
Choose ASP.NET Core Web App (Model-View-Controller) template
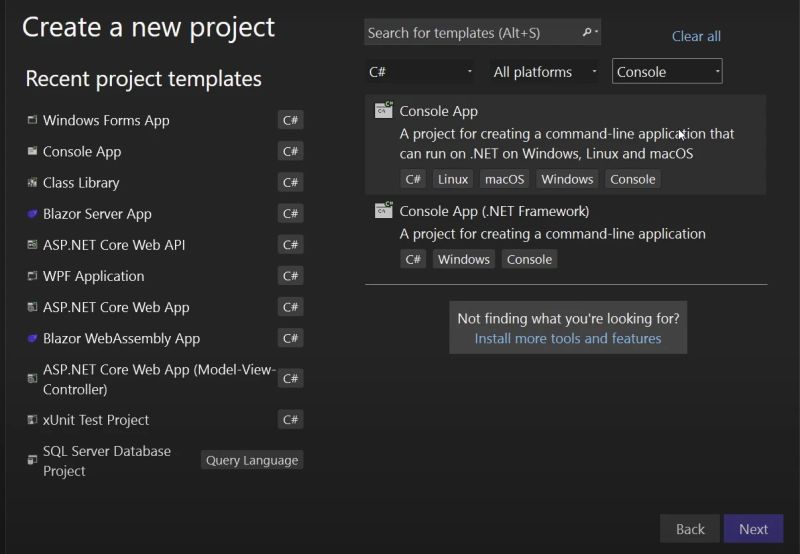click(x=165, y=379)
